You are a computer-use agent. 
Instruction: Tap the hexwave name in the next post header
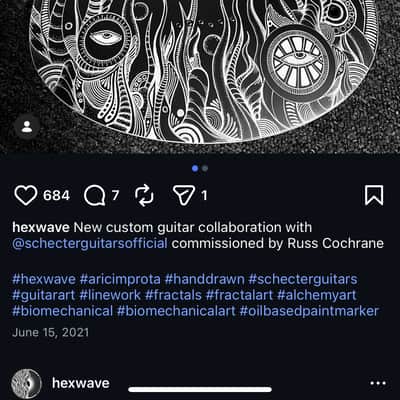pos(81,383)
